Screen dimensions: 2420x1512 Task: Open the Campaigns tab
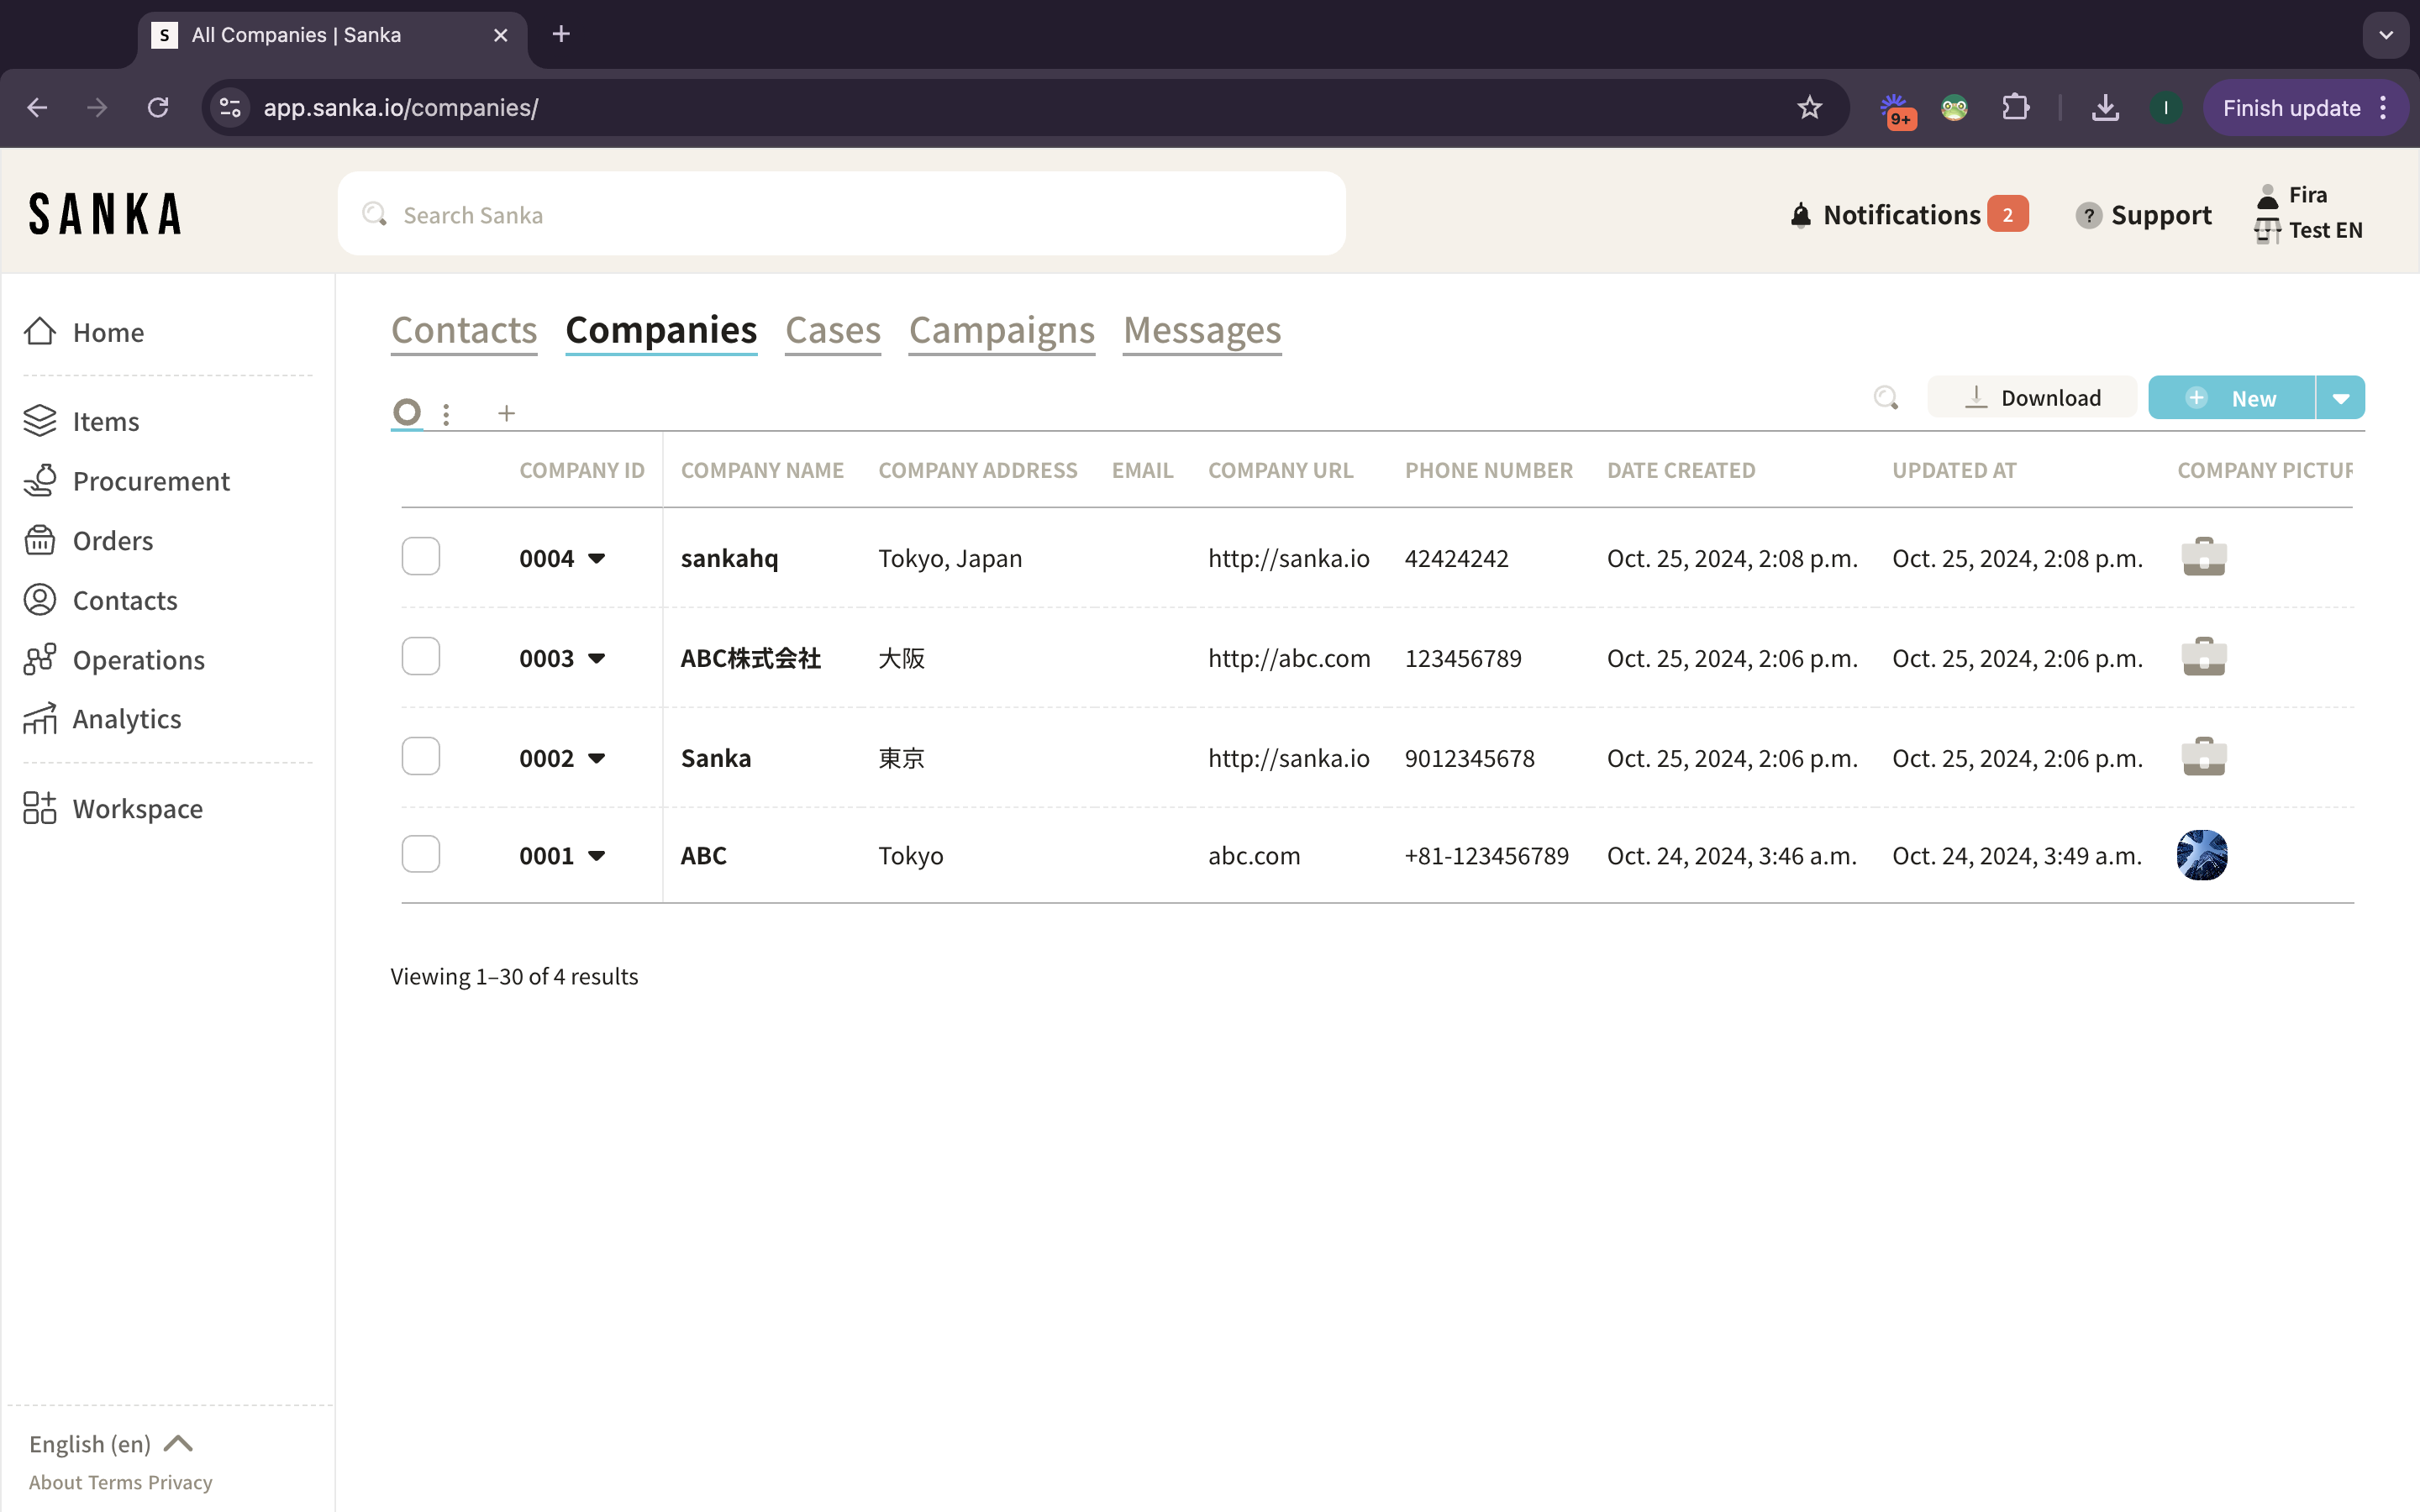coord(1001,330)
